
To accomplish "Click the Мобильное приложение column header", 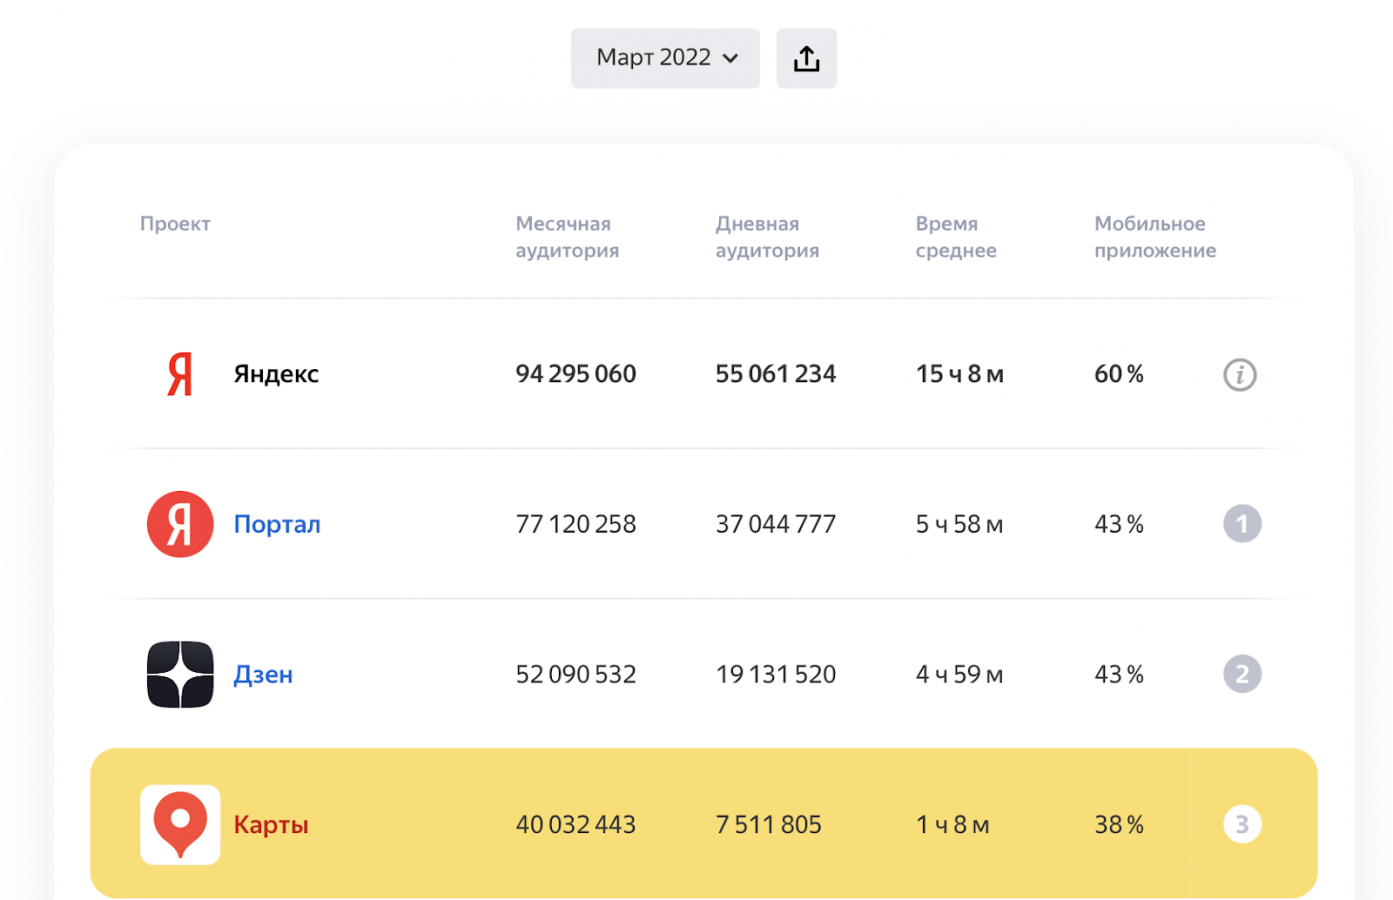I will pyautogui.click(x=1155, y=237).
